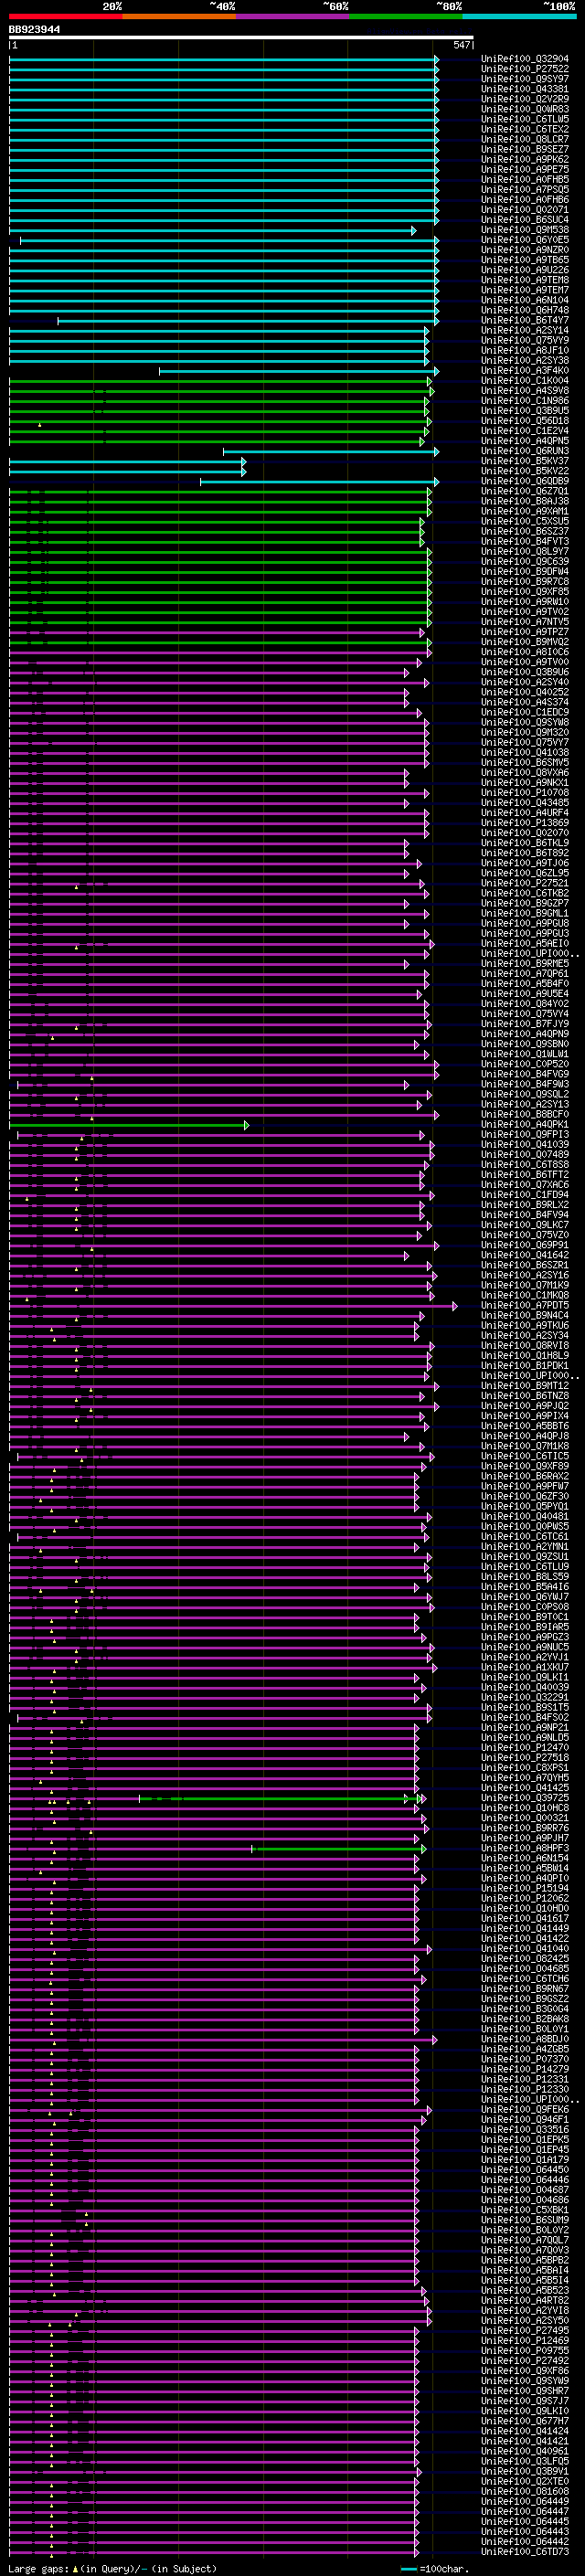
Task: Click the red 20% identity legend segment
Action: tap(65, 16)
